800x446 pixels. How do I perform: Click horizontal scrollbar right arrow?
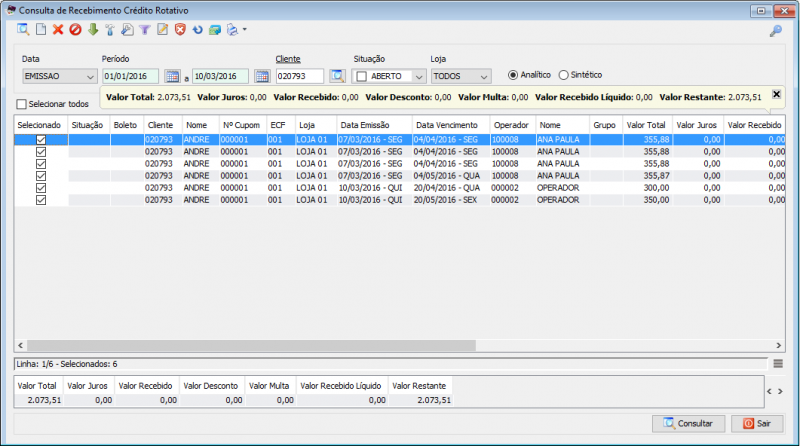tap(779, 345)
